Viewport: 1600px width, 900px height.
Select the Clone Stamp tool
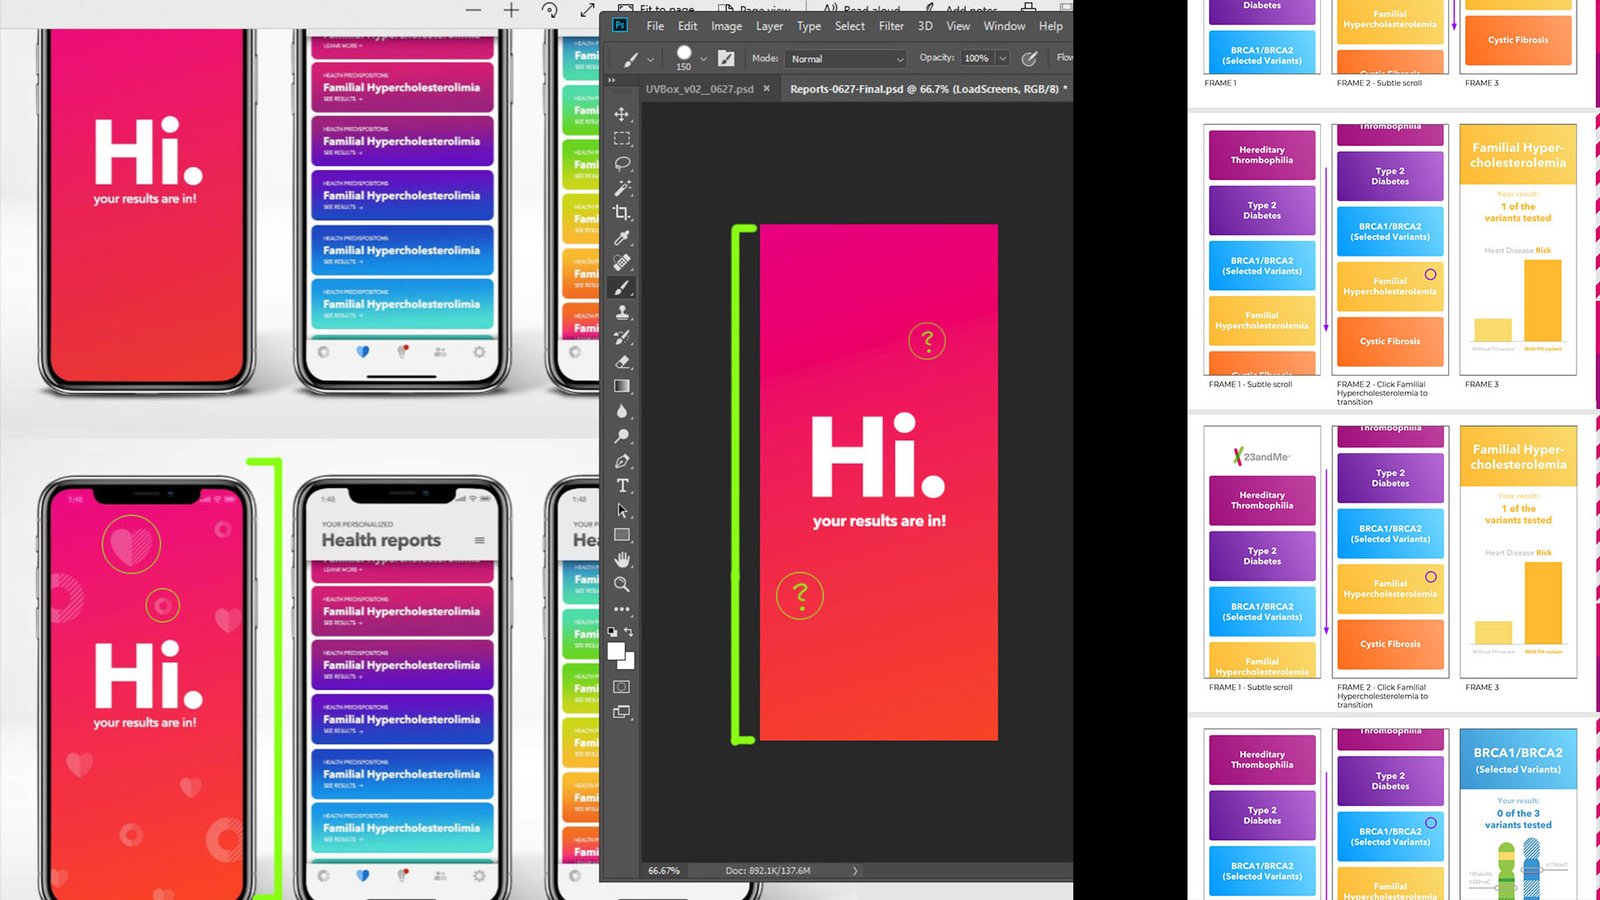pos(622,312)
